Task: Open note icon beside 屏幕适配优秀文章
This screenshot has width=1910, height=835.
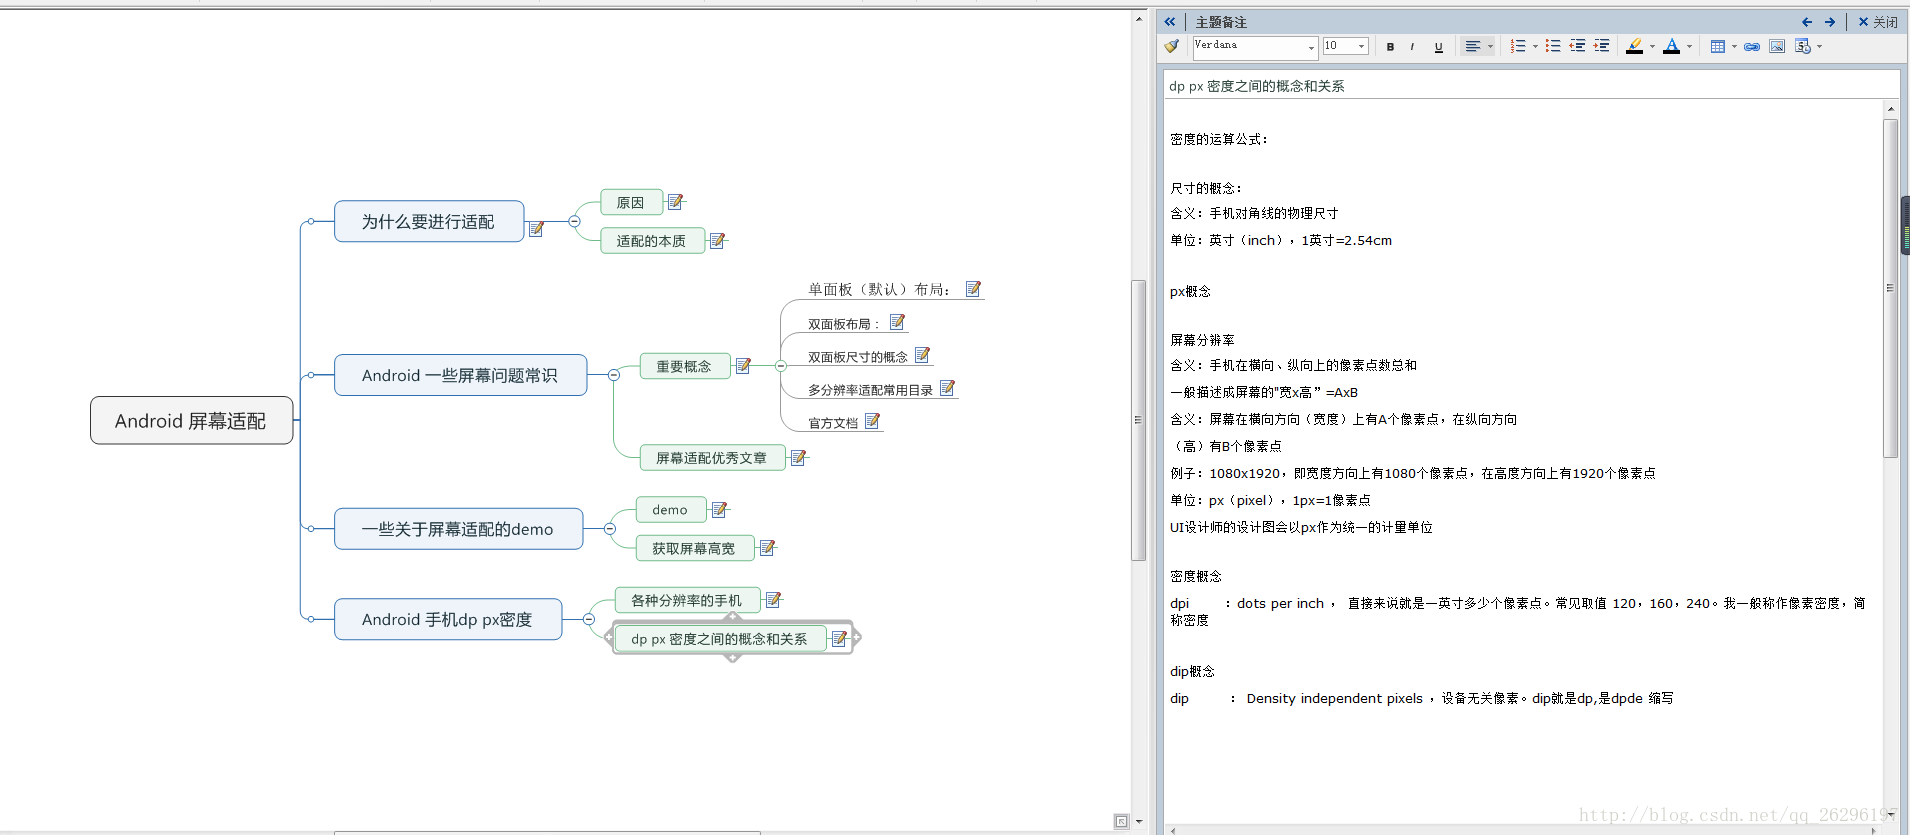Action: pos(798,457)
